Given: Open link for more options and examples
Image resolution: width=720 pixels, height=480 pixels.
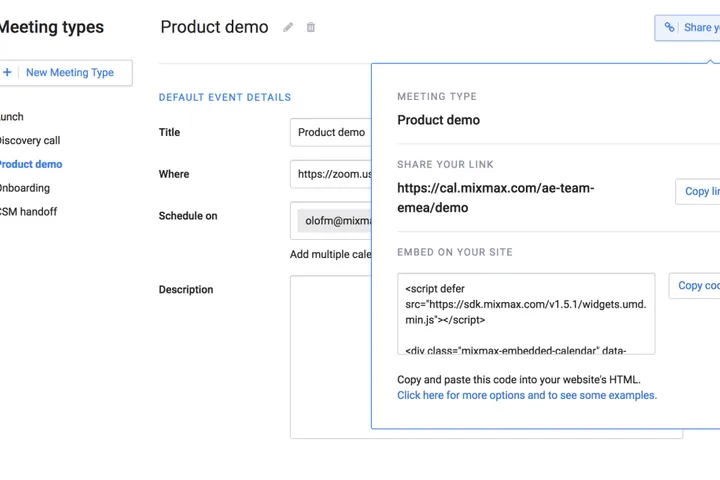Looking at the screenshot, I should point(527,395).
